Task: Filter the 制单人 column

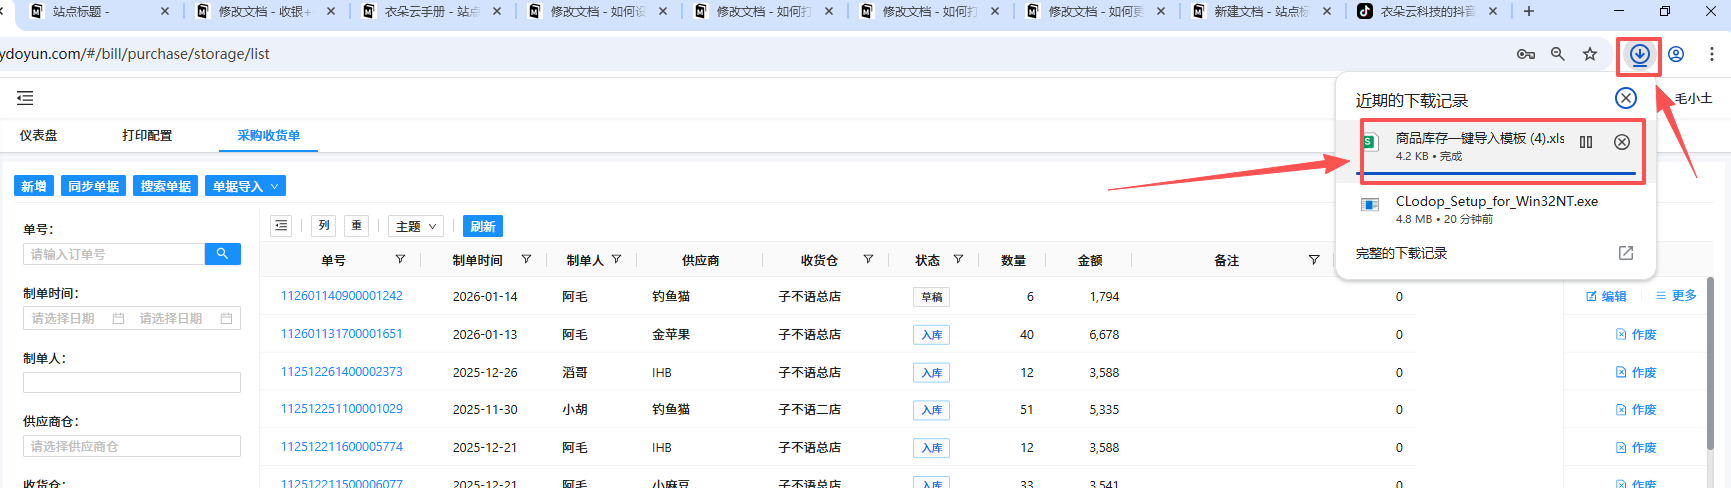Action: click(616, 260)
